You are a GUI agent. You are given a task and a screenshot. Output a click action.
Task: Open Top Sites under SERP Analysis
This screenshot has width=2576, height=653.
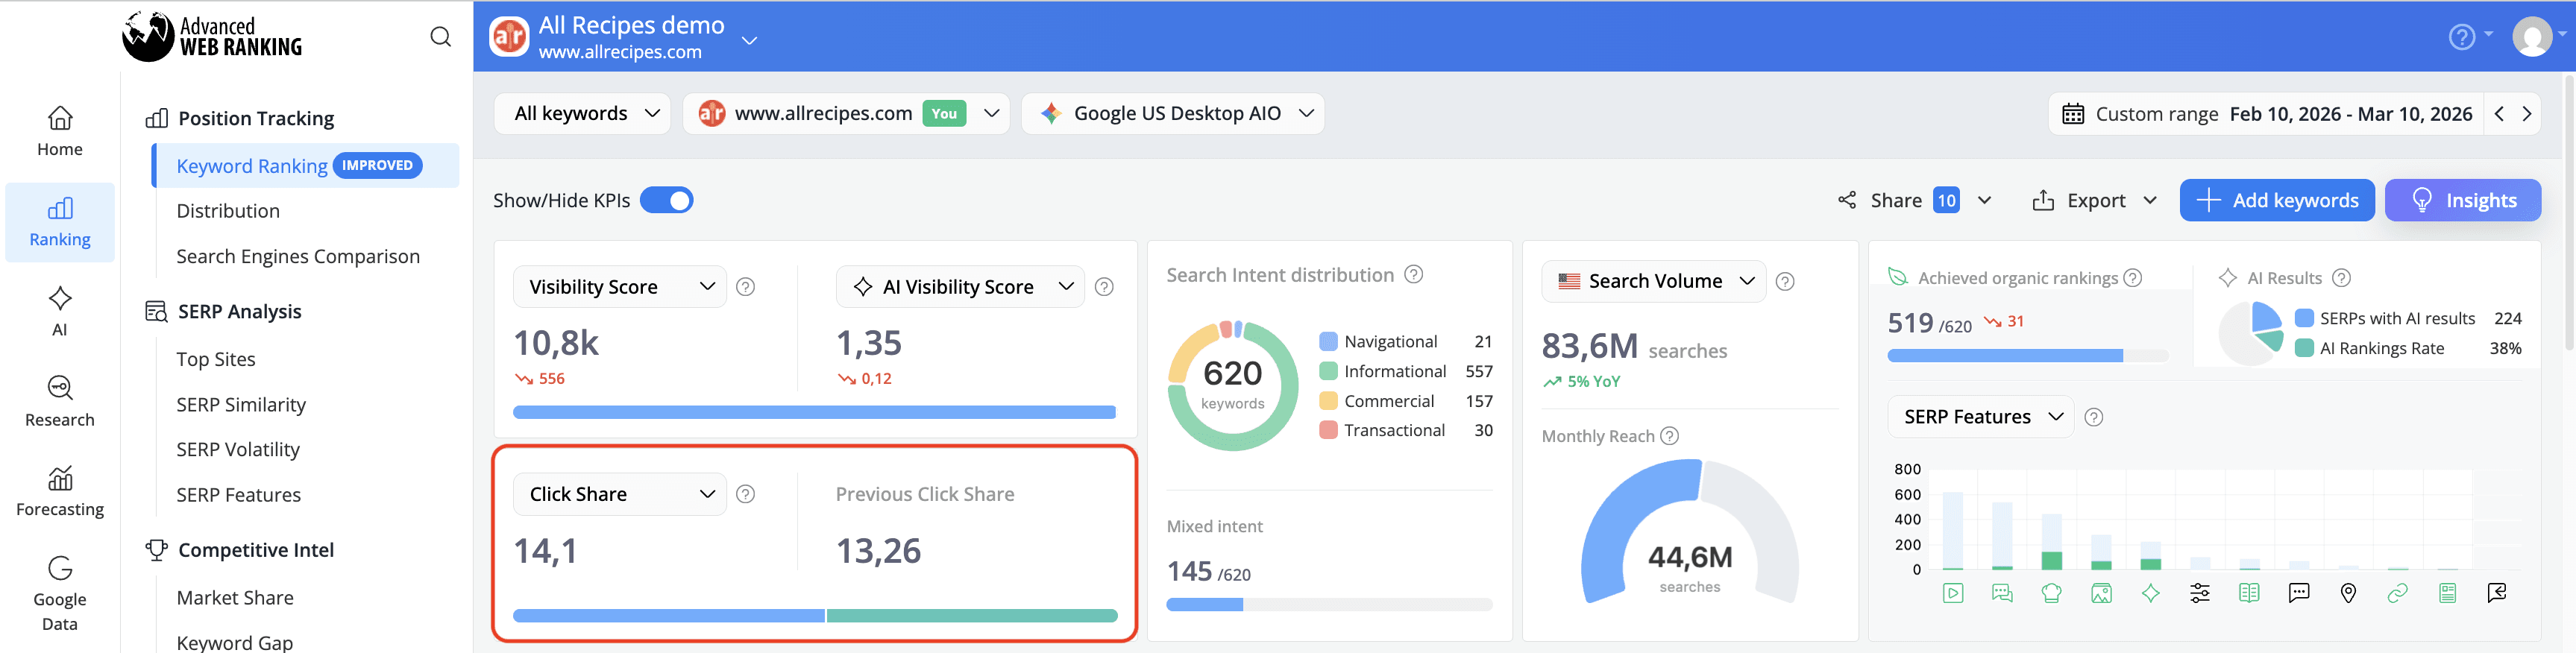(216, 359)
